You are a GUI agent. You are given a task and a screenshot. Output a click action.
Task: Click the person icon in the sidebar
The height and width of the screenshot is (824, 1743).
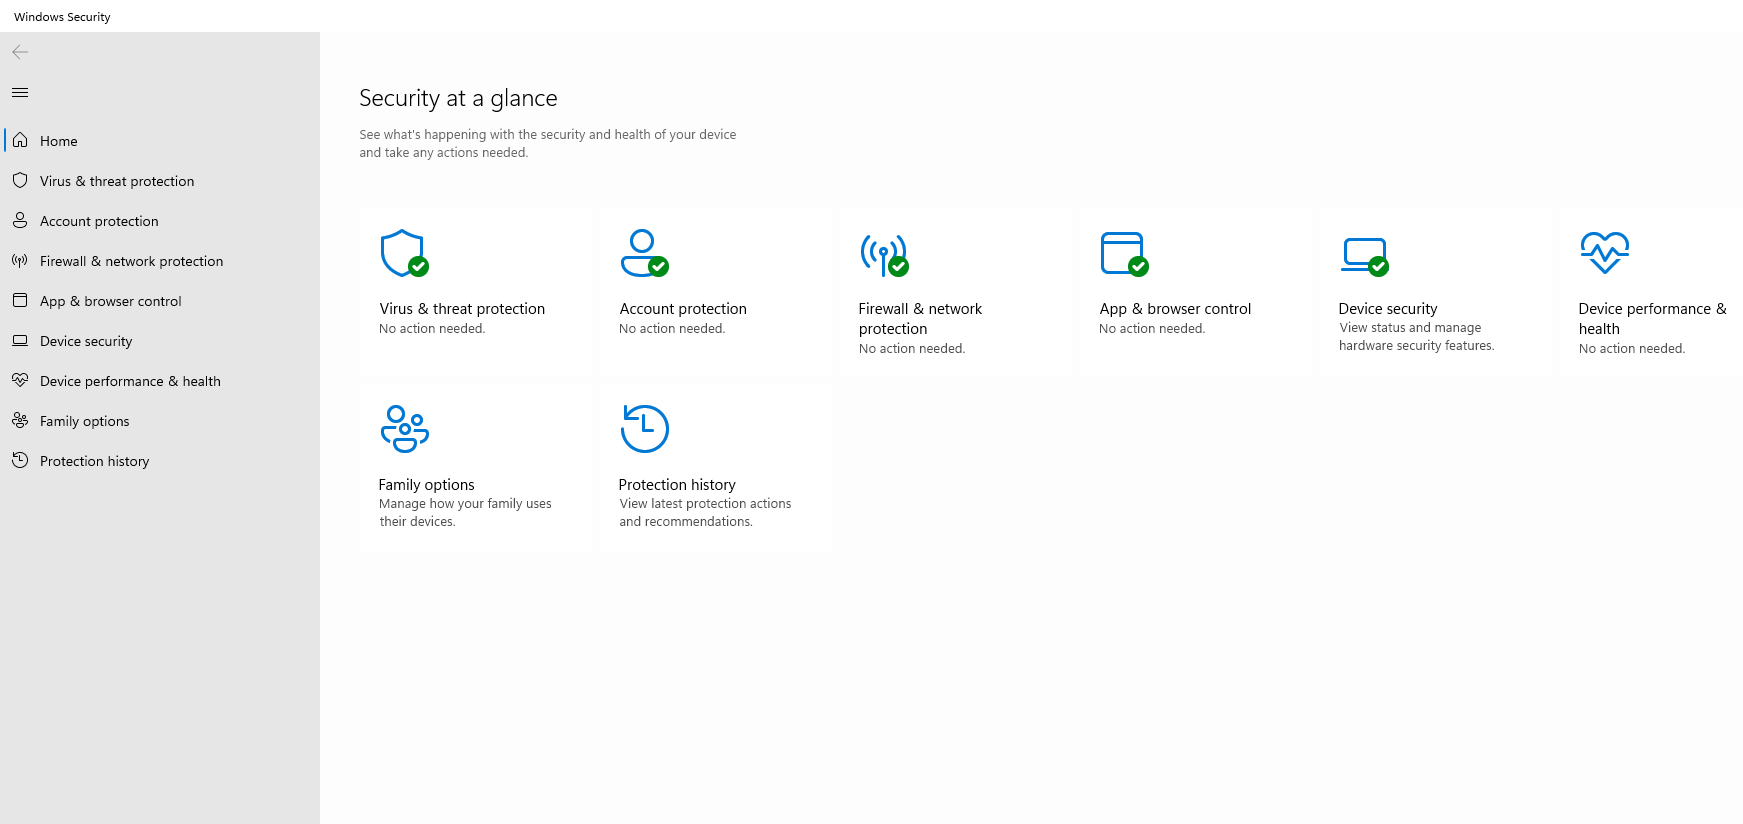click(x=20, y=220)
